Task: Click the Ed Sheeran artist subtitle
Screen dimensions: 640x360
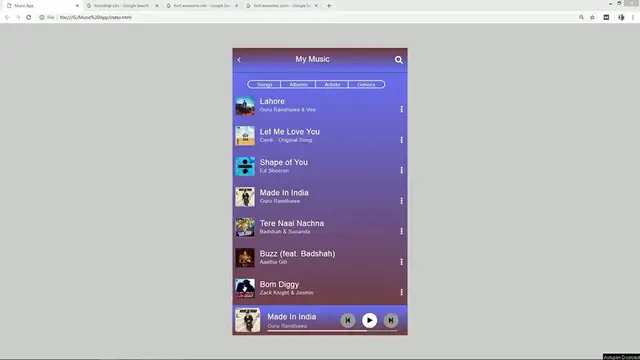Action: [x=274, y=171]
